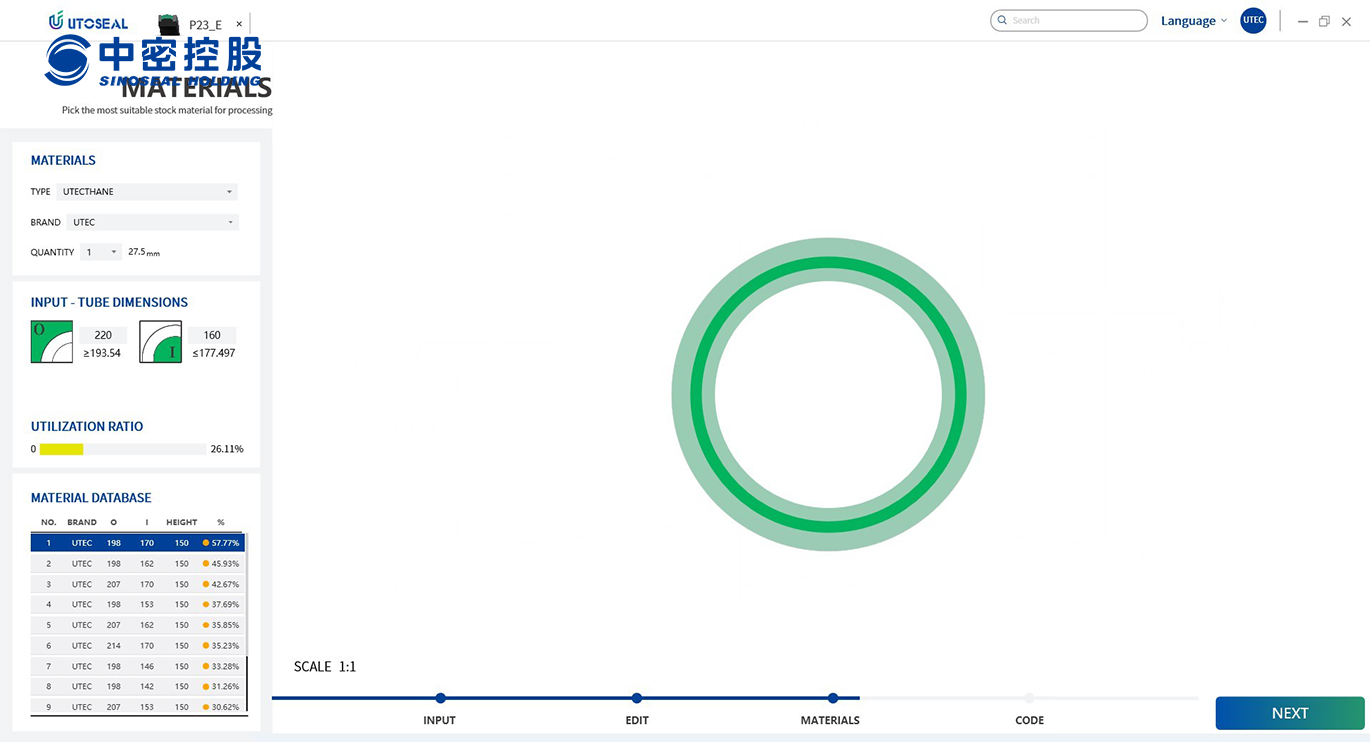1370x742 pixels.
Task: Click the utilization ratio bar
Action: click(x=122, y=449)
